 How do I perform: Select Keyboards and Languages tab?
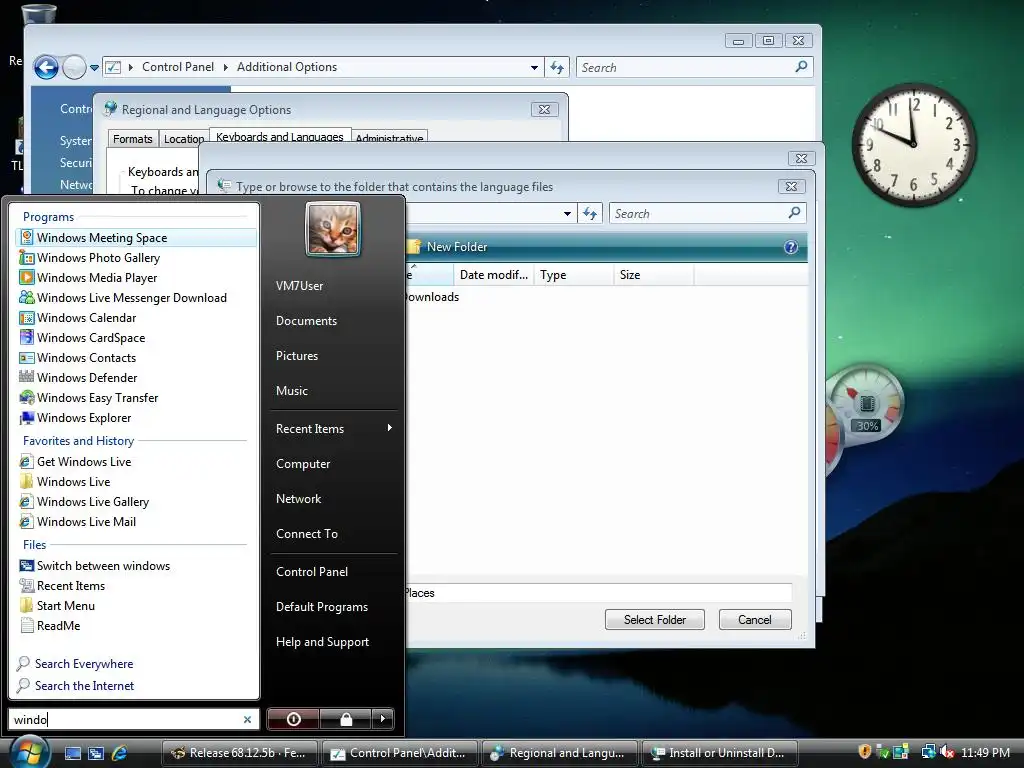[x=280, y=136]
